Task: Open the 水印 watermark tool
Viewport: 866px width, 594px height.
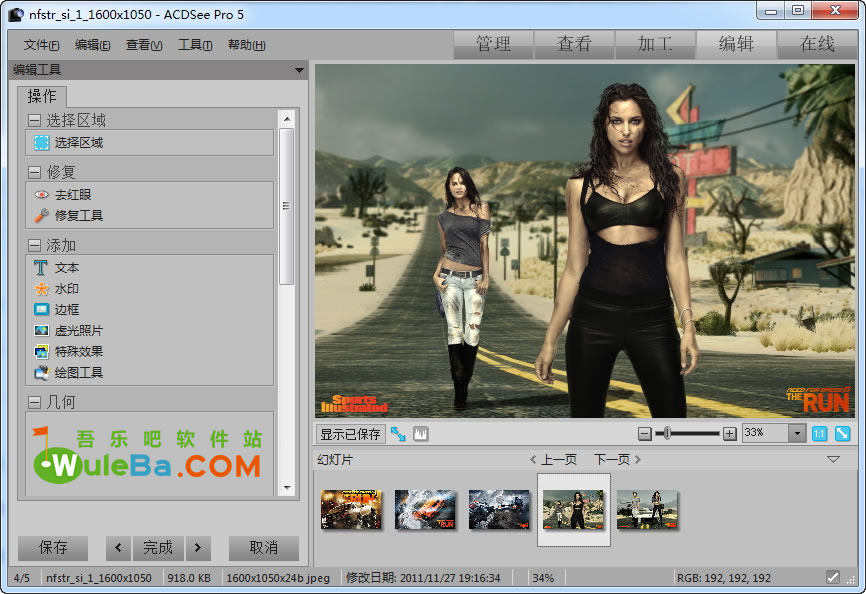Action: [56, 289]
